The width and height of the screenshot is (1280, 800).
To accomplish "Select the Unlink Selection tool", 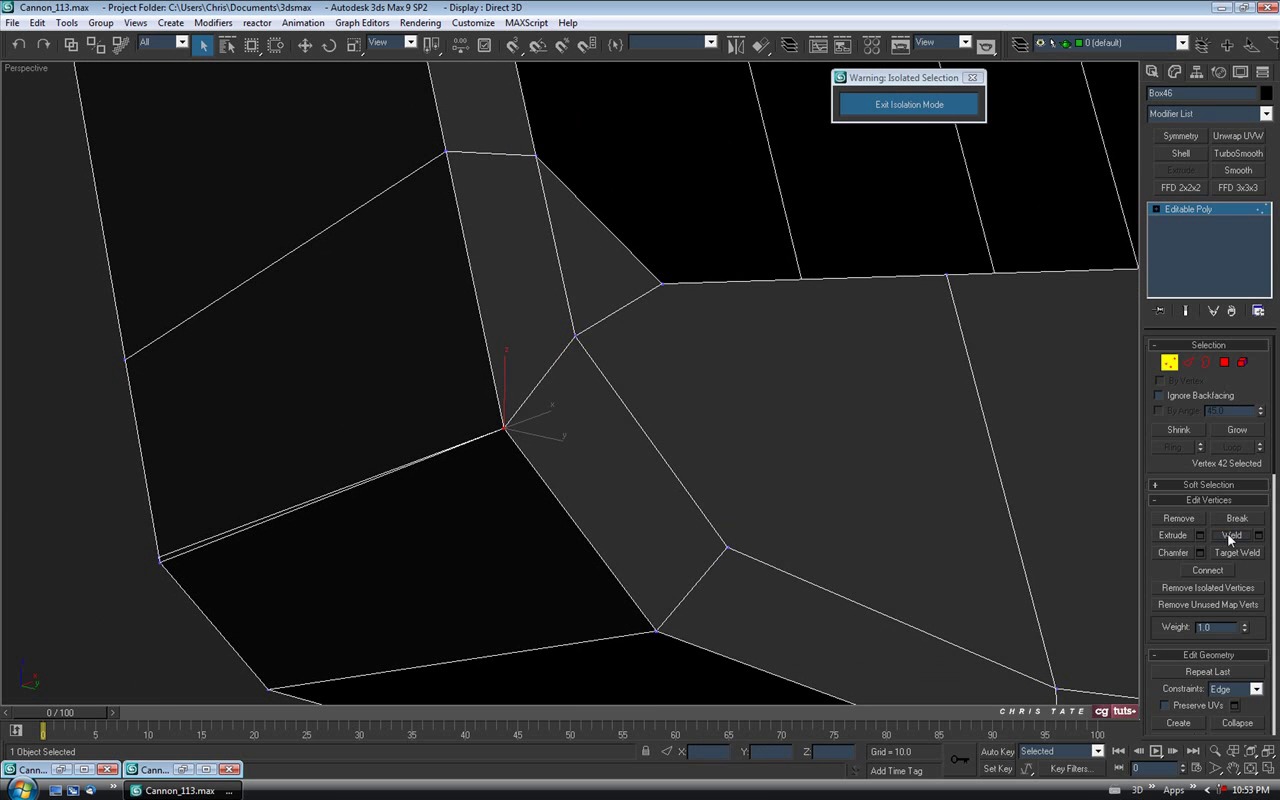I will tap(96, 45).
